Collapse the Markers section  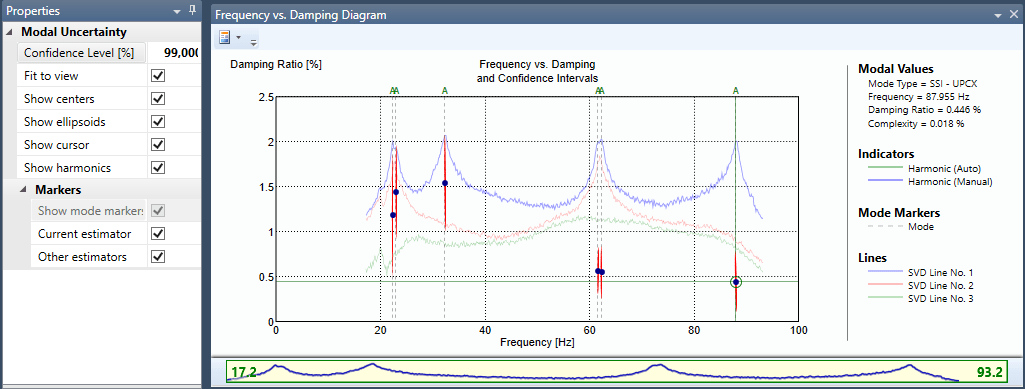click(x=23, y=190)
